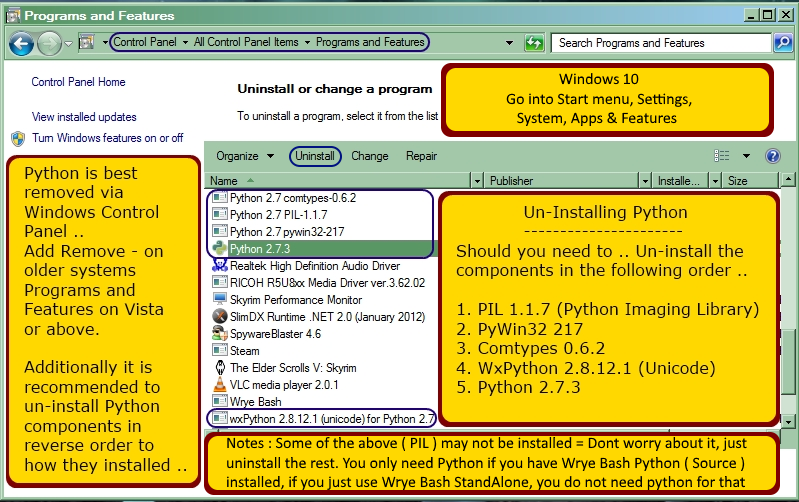This screenshot has width=799, height=502.
Task: Expand the Organize dropdown menu
Action: click(x=245, y=156)
